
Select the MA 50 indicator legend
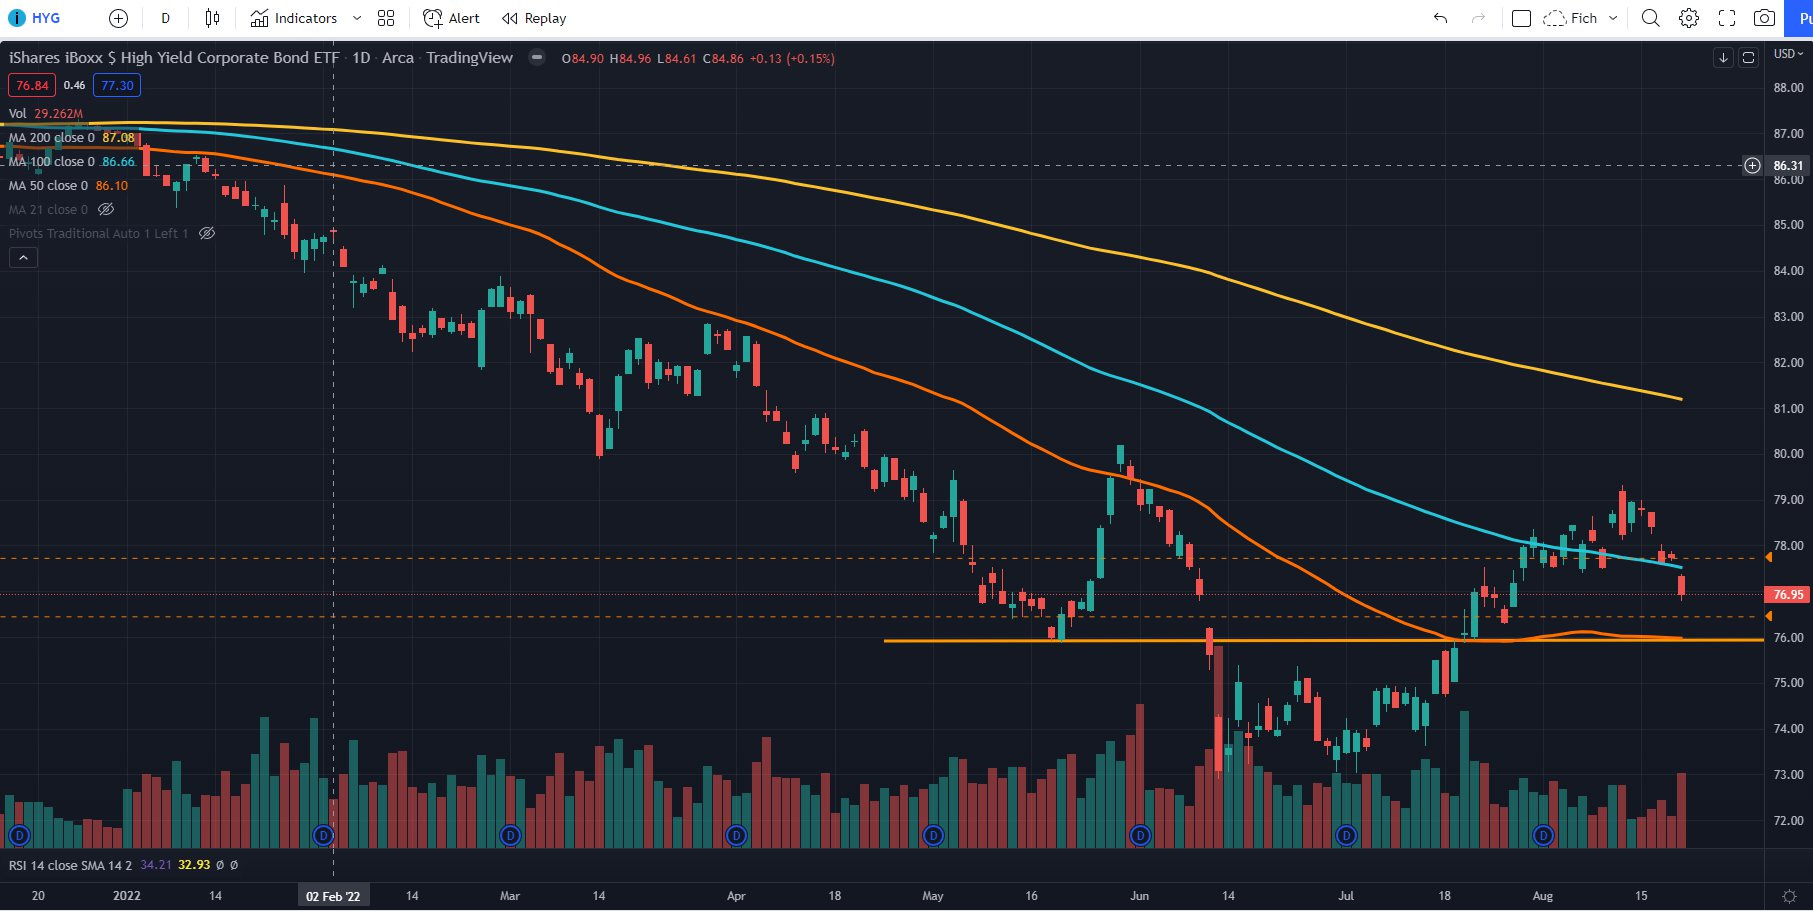click(68, 186)
